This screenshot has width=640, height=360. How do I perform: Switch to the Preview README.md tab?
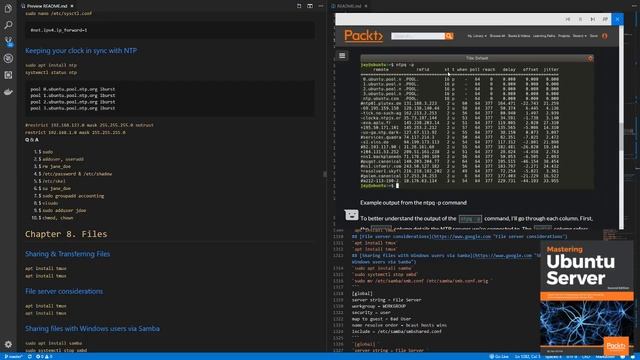pos(47,6)
